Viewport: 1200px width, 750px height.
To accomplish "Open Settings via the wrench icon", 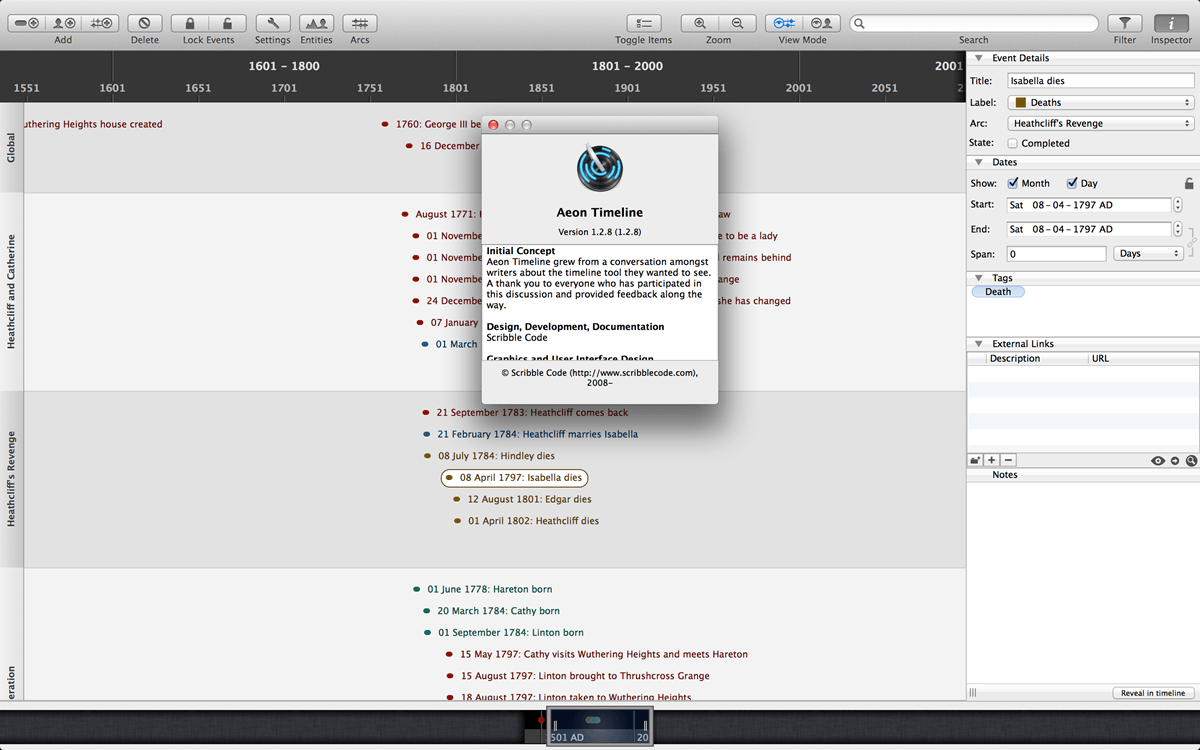I will (x=272, y=23).
